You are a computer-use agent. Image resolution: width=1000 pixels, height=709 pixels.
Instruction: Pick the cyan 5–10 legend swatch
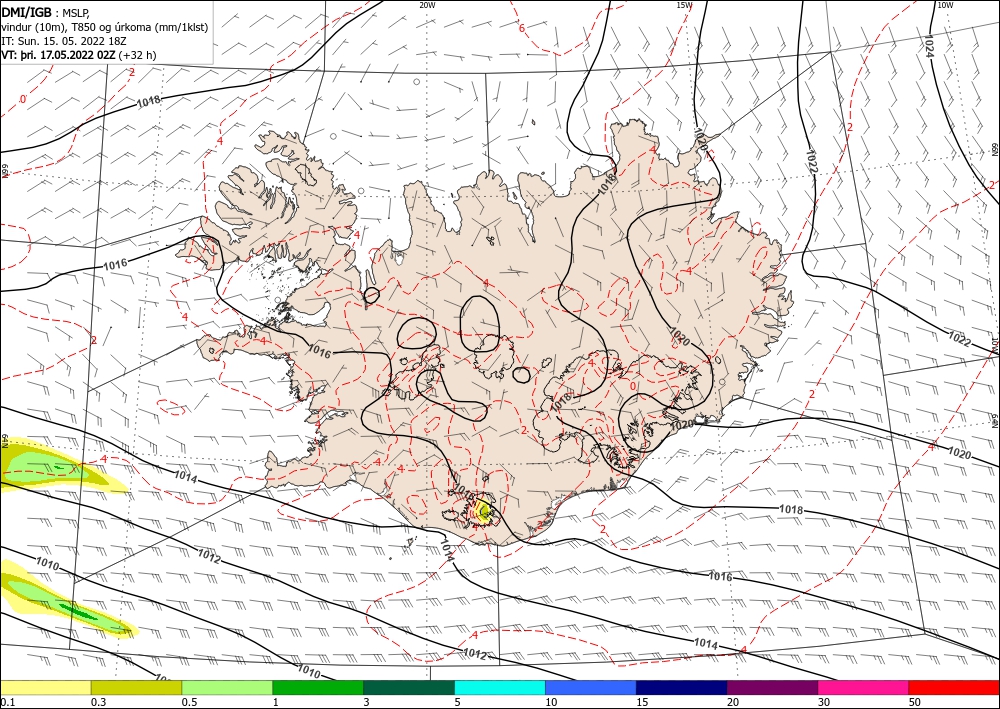coord(500,687)
